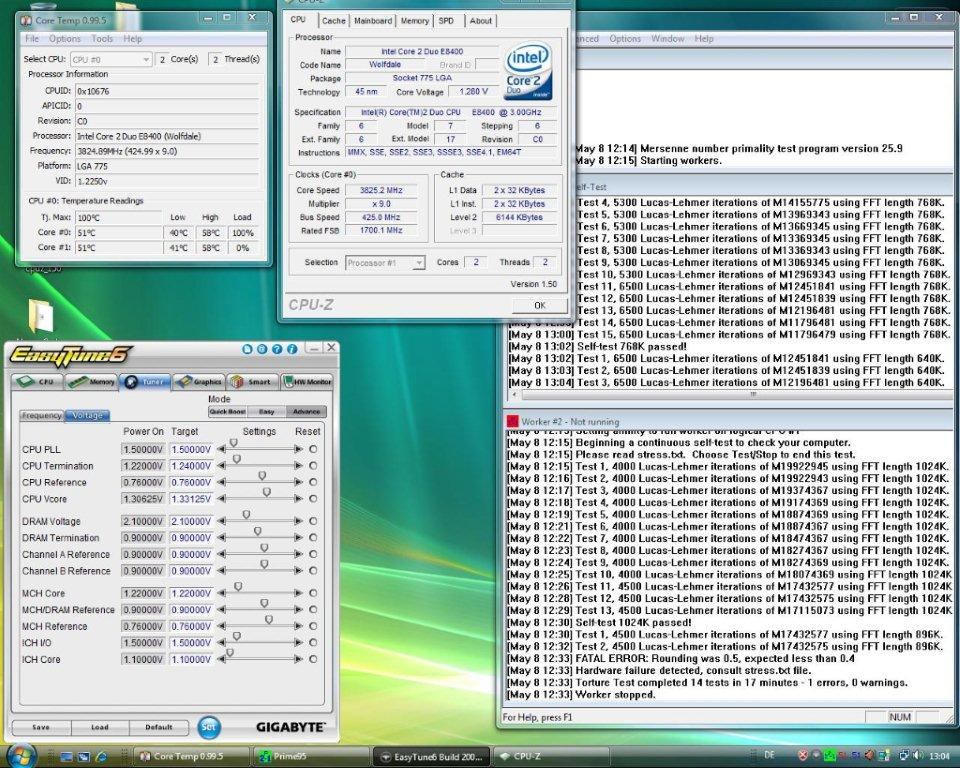Click the DRAM Voltage slider thumb
Image resolution: width=960 pixels, height=768 pixels.
[246, 514]
